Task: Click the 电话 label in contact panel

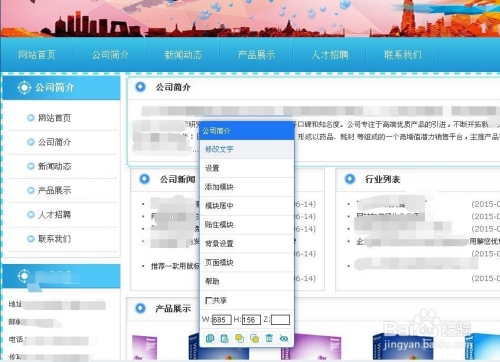Action: [x=16, y=339]
